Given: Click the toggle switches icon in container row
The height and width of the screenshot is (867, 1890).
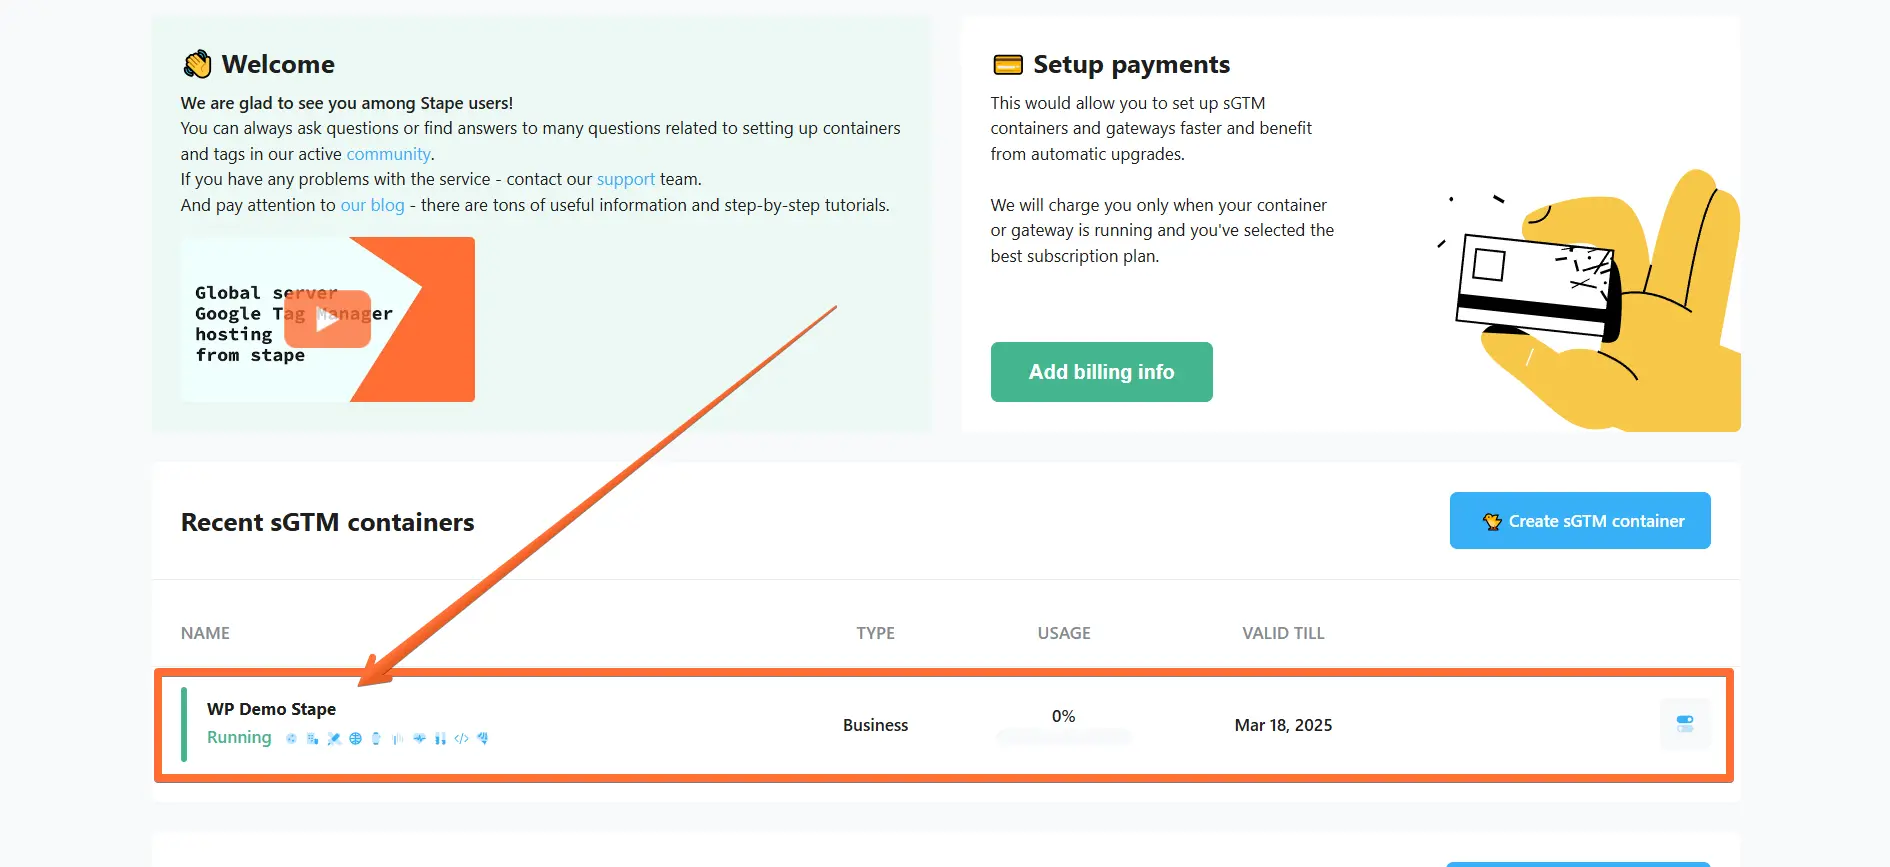Looking at the screenshot, I should tap(1685, 724).
